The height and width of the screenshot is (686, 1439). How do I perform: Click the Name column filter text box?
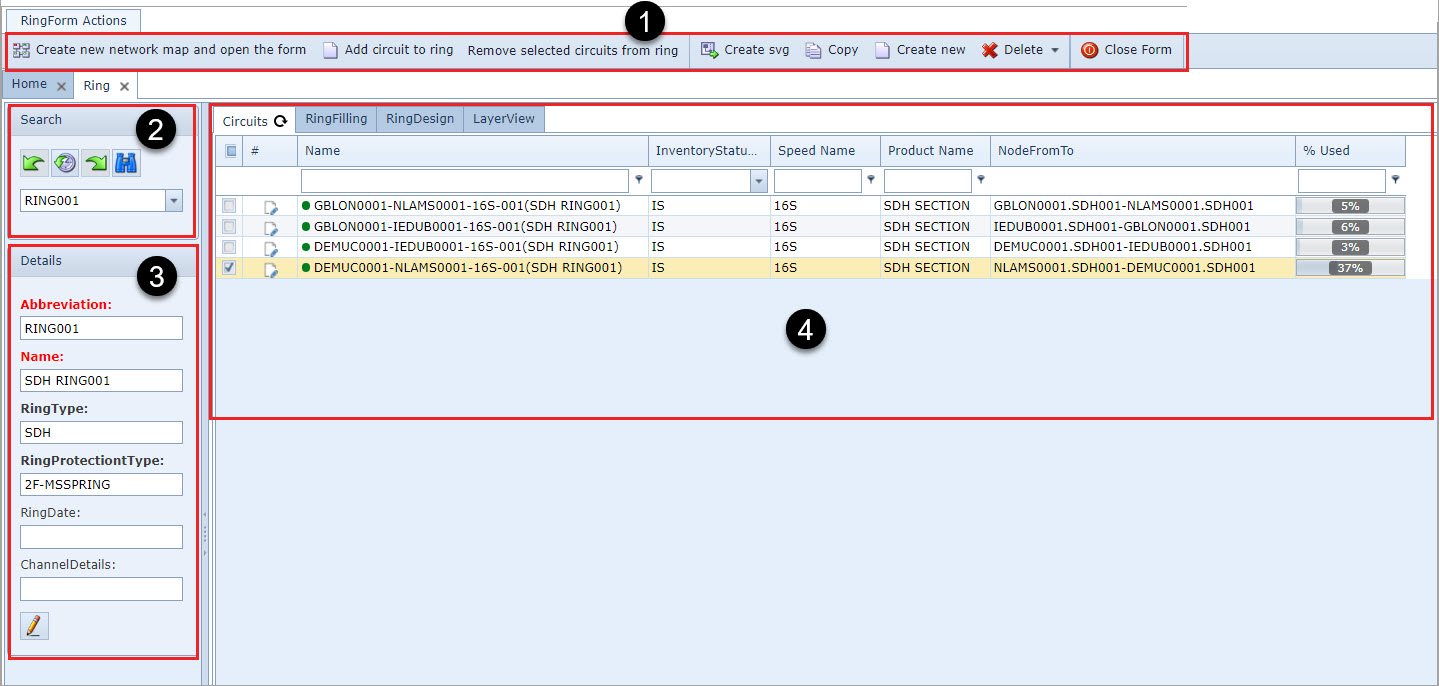pyautogui.click(x=465, y=181)
